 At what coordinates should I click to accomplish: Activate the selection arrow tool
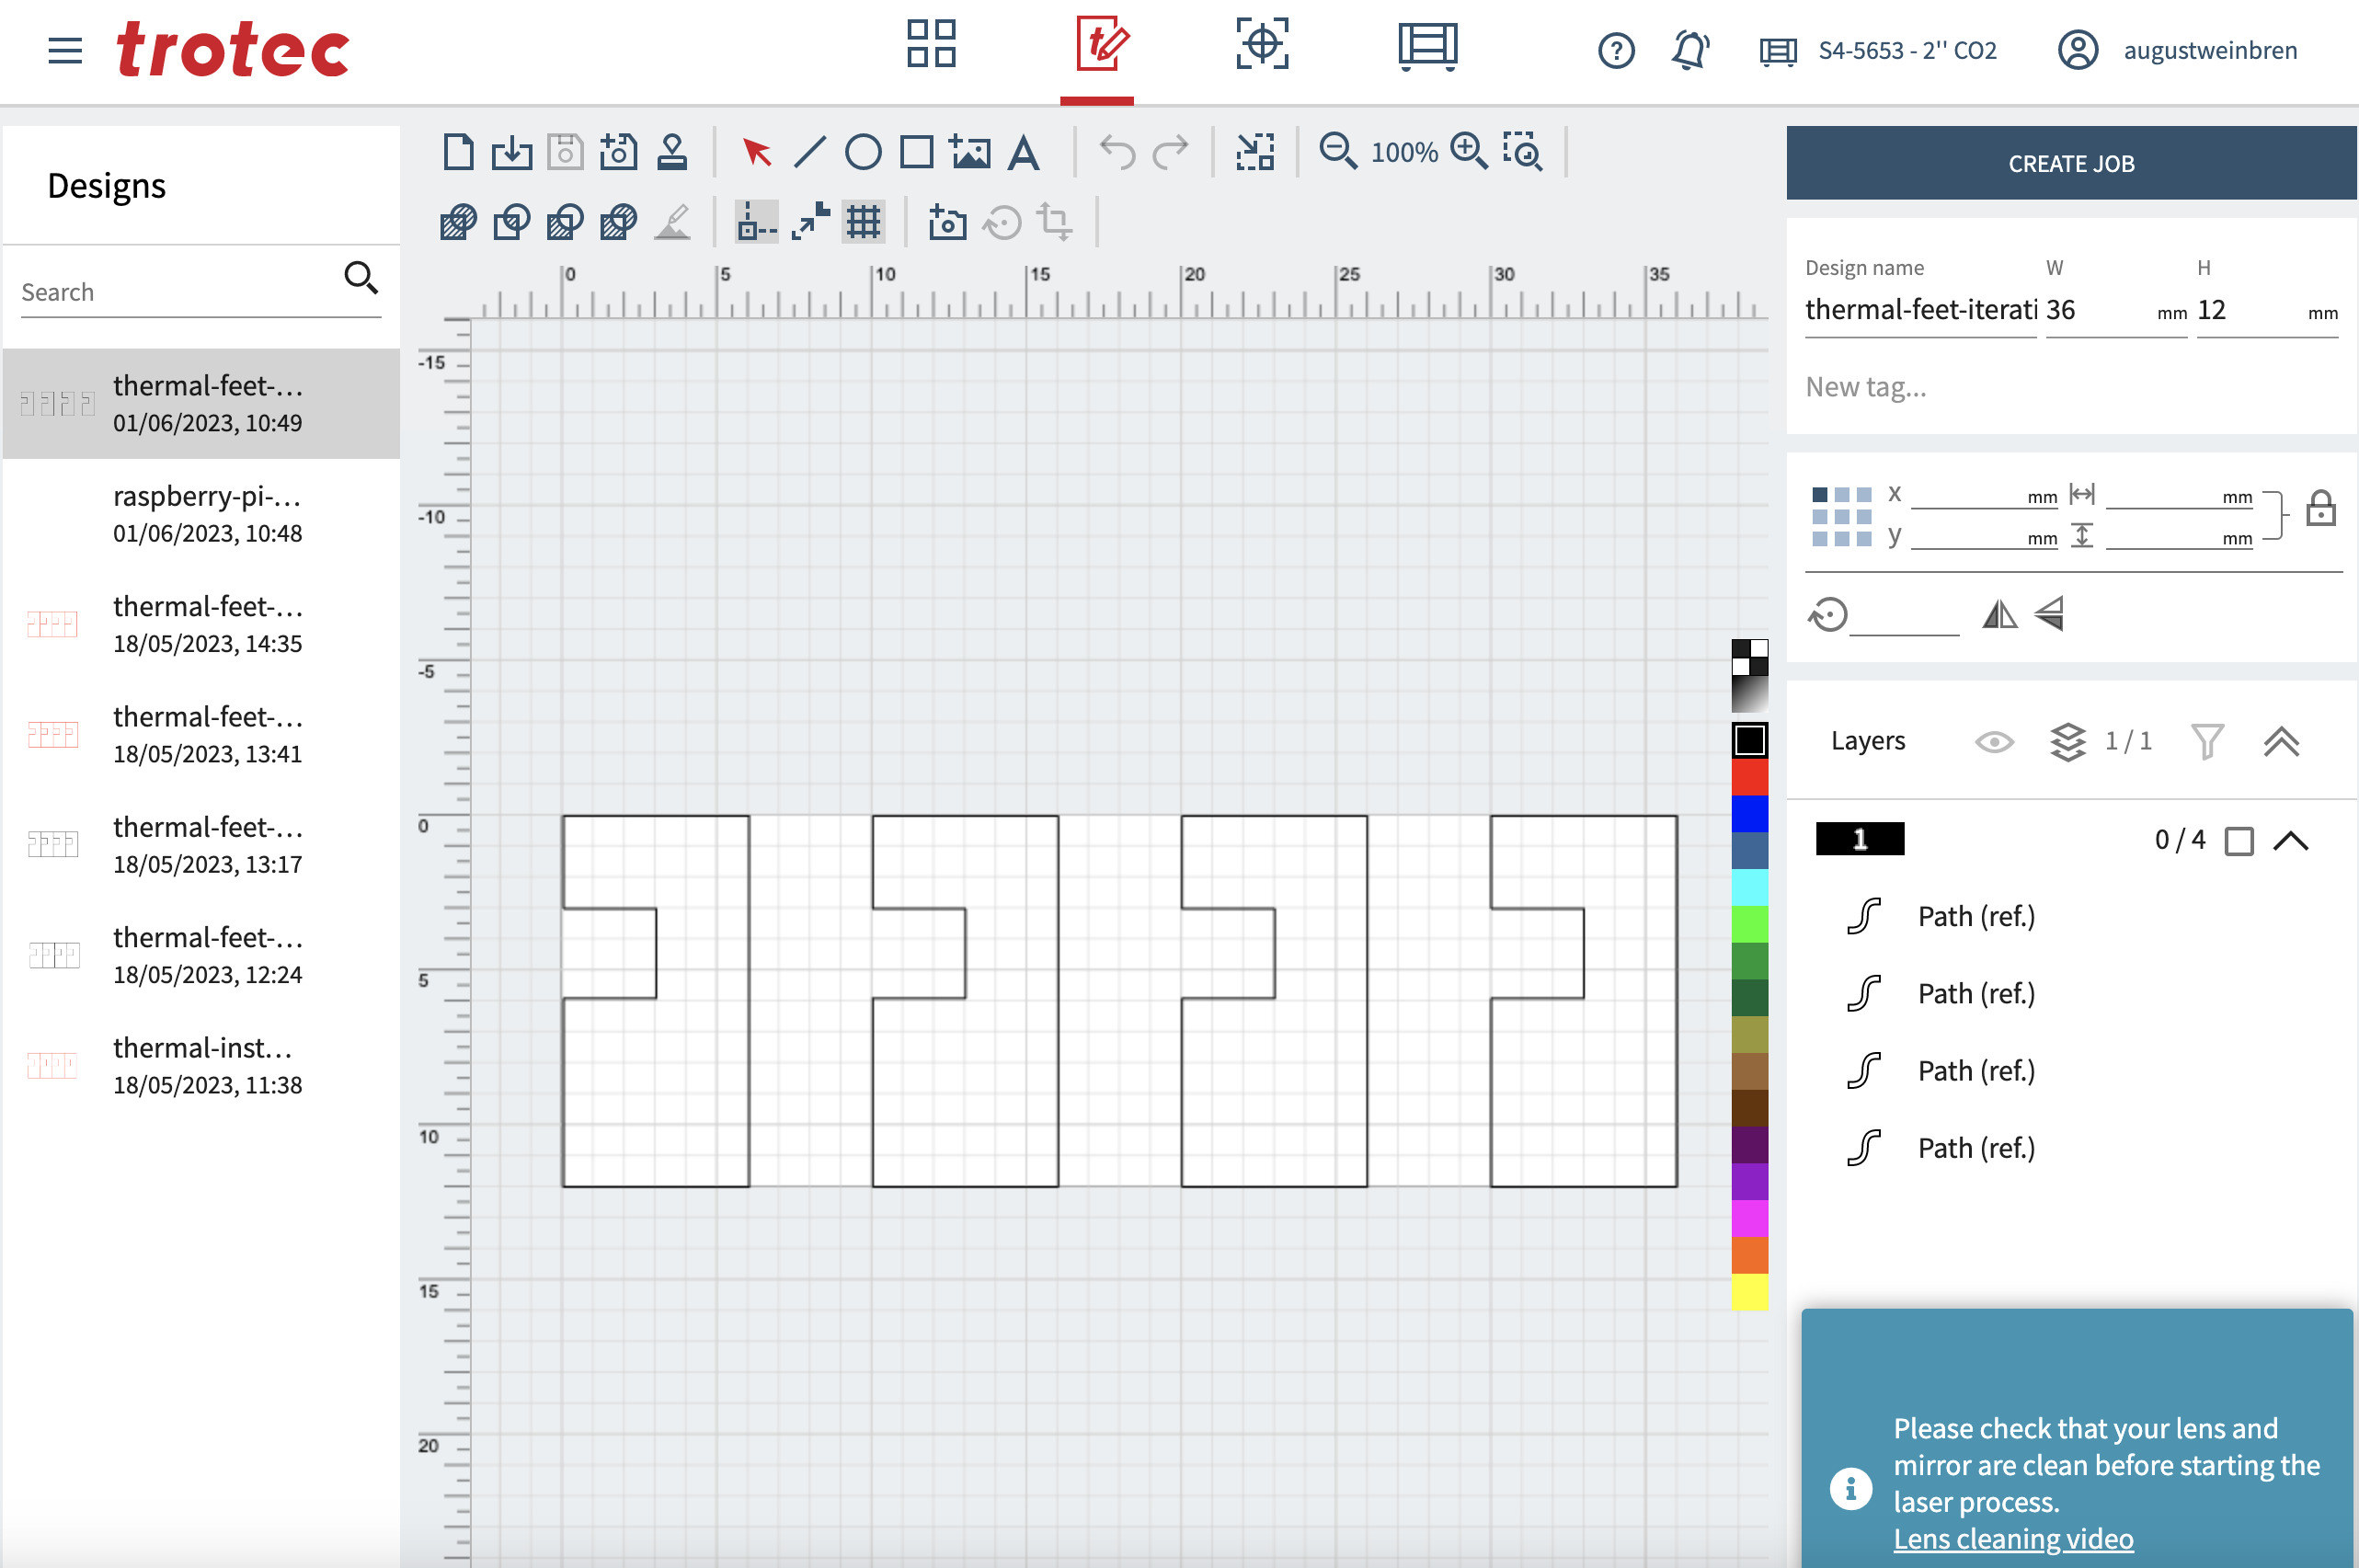756,152
